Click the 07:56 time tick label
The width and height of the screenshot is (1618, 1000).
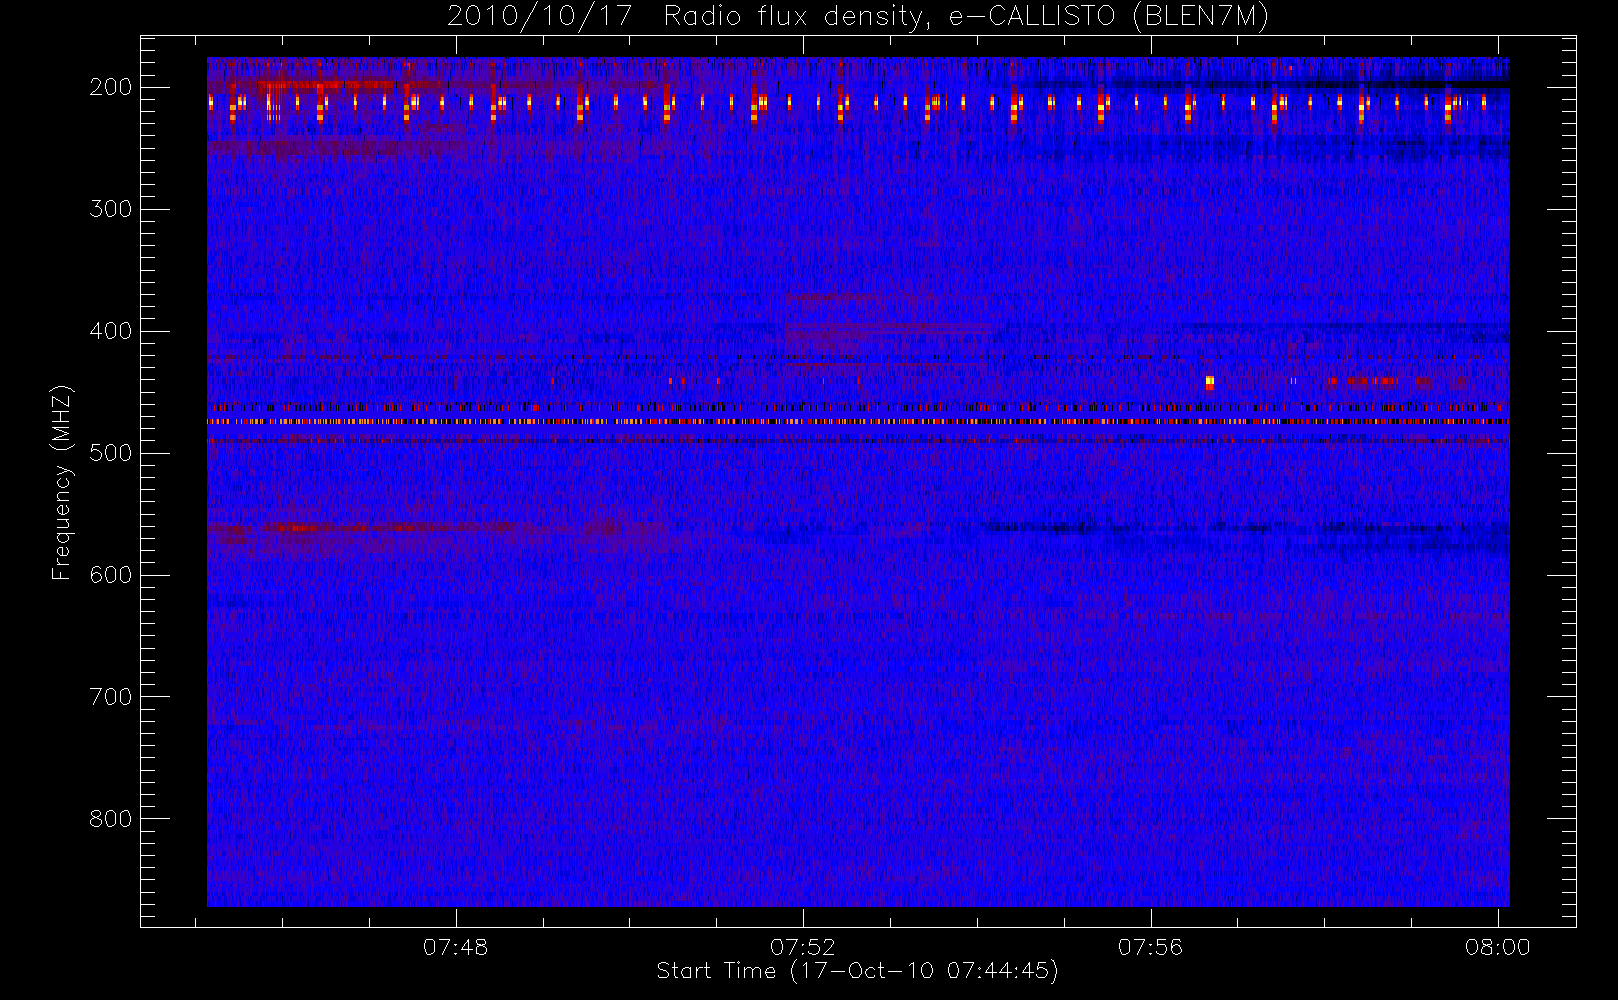(1150, 947)
